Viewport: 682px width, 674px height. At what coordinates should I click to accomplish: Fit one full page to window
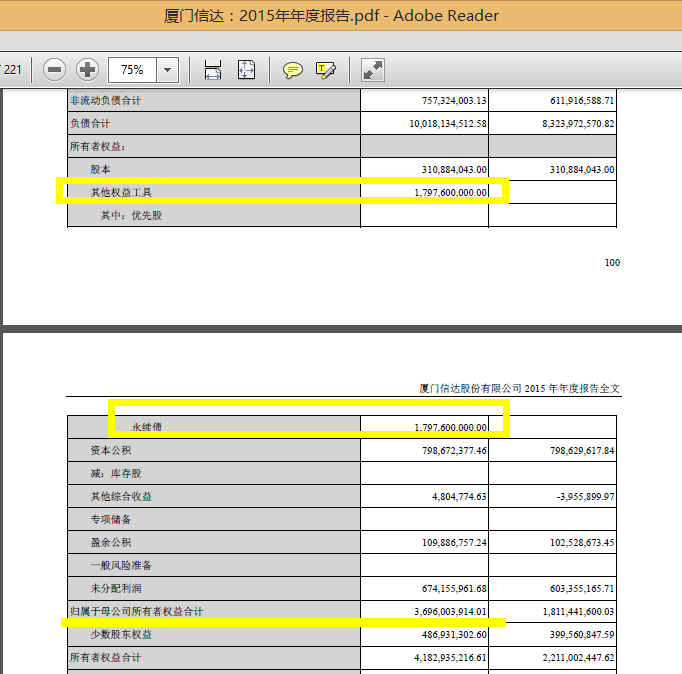(246, 70)
